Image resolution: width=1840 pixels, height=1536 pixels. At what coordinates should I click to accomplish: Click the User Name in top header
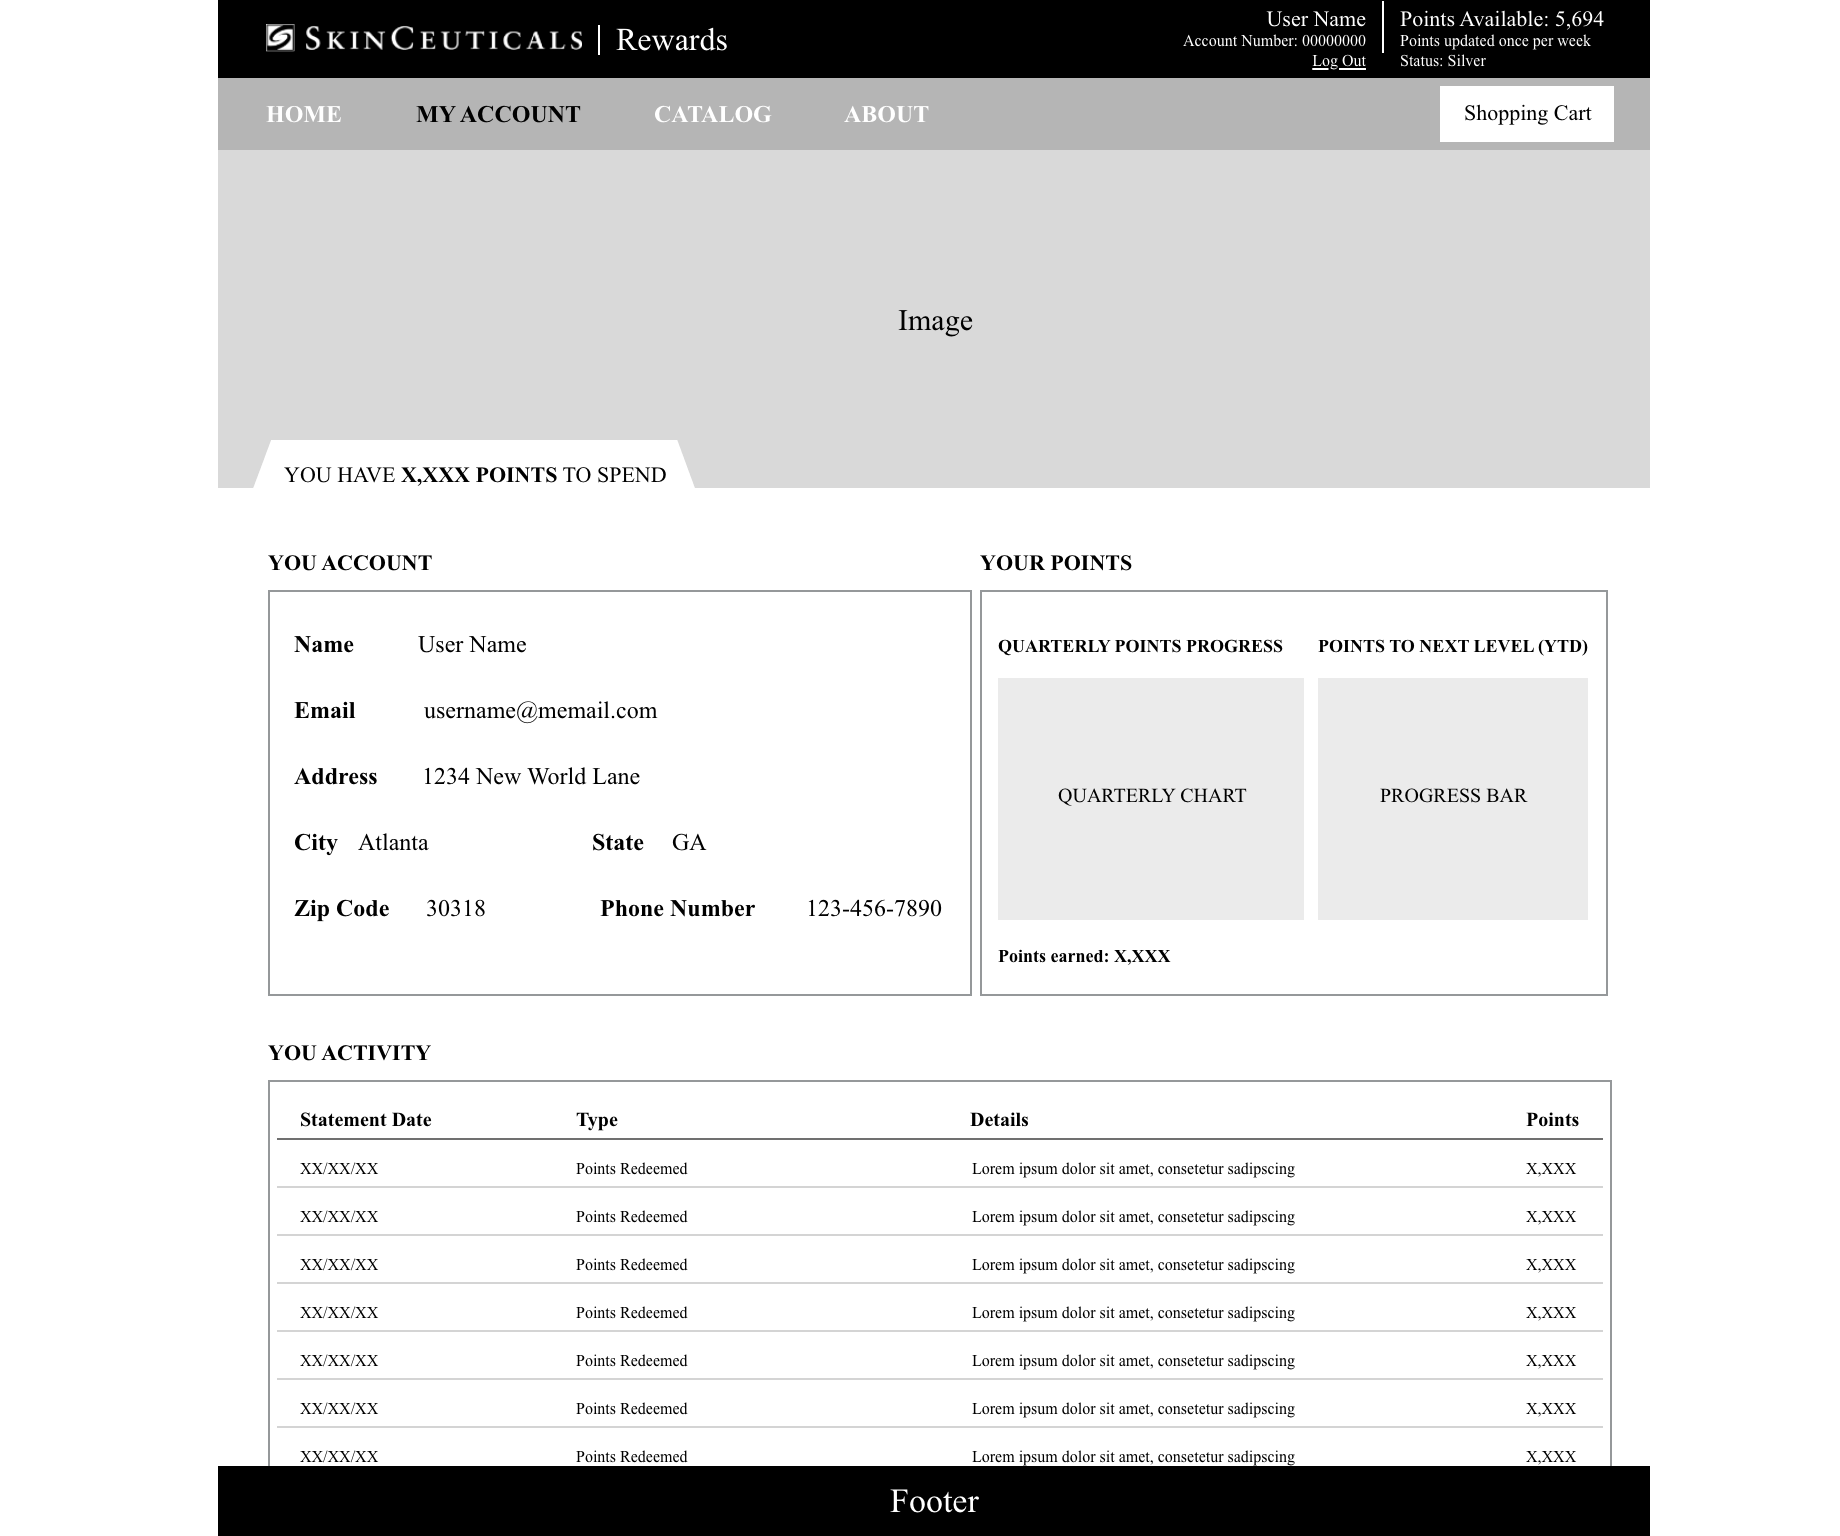(1315, 18)
